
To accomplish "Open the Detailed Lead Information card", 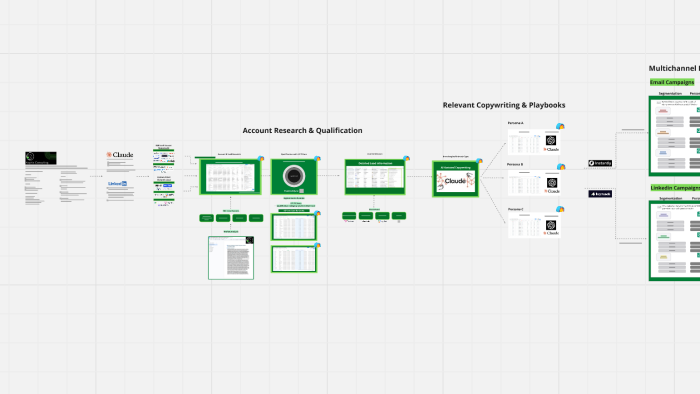I will pos(375,177).
